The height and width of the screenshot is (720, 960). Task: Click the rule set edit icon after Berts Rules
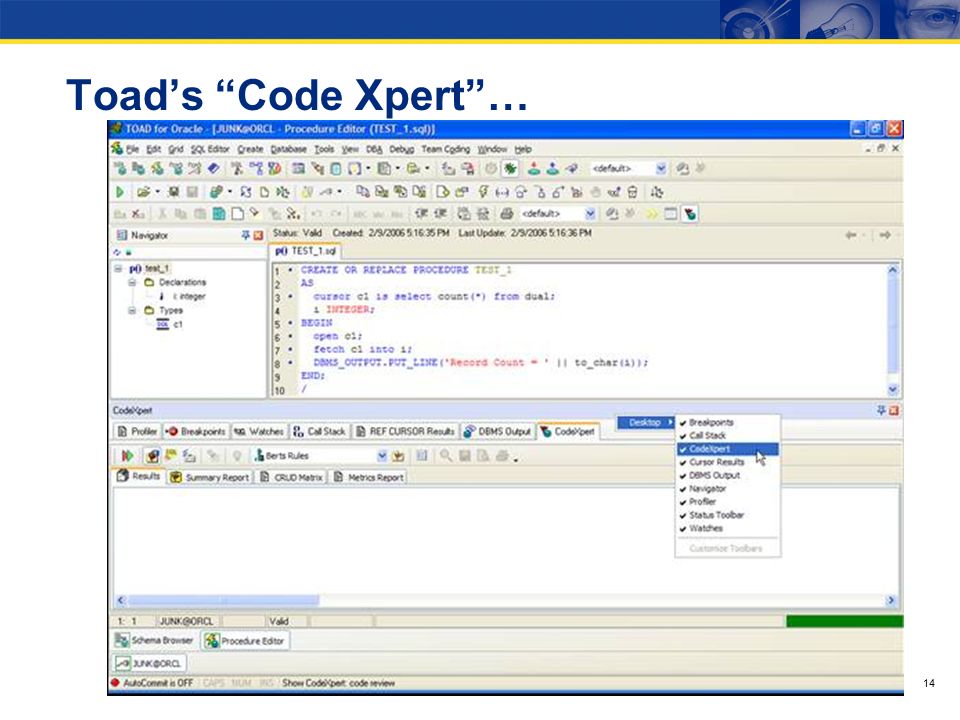point(399,456)
